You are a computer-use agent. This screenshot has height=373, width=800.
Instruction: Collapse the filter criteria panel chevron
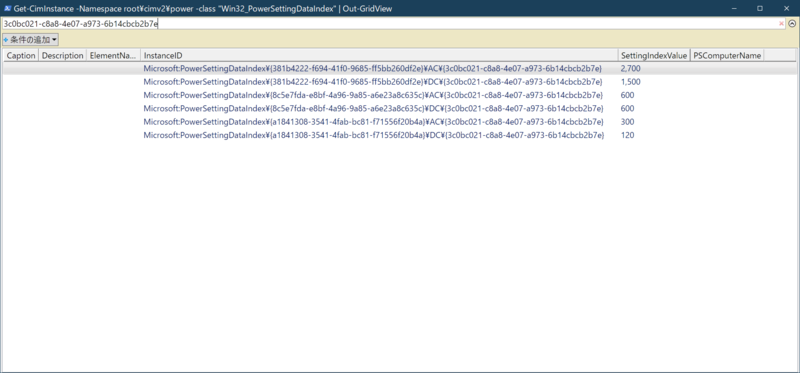click(792, 23)
